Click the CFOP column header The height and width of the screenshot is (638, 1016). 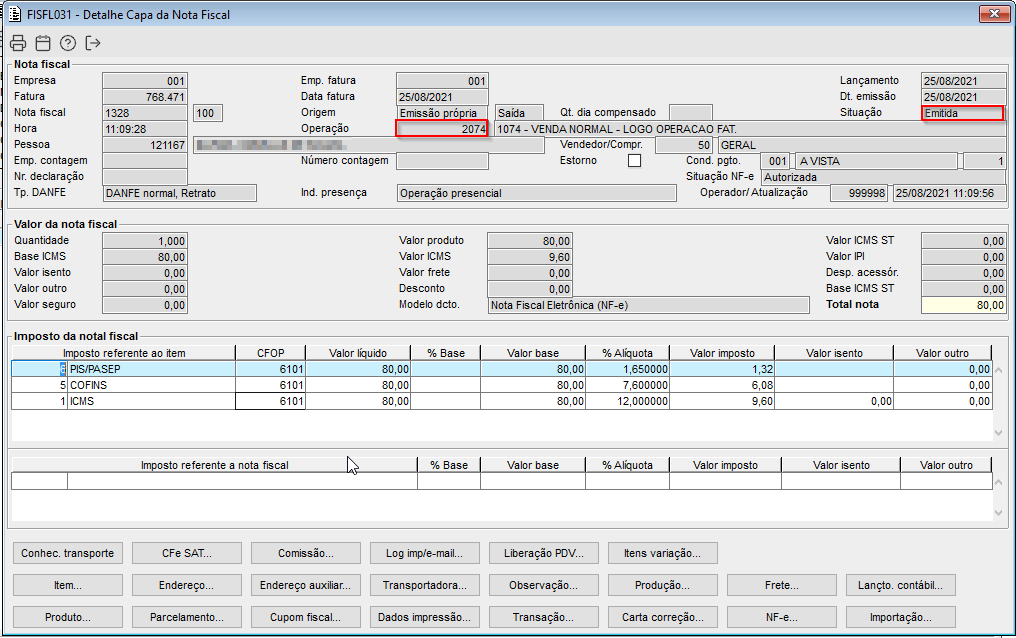point(270,353)
